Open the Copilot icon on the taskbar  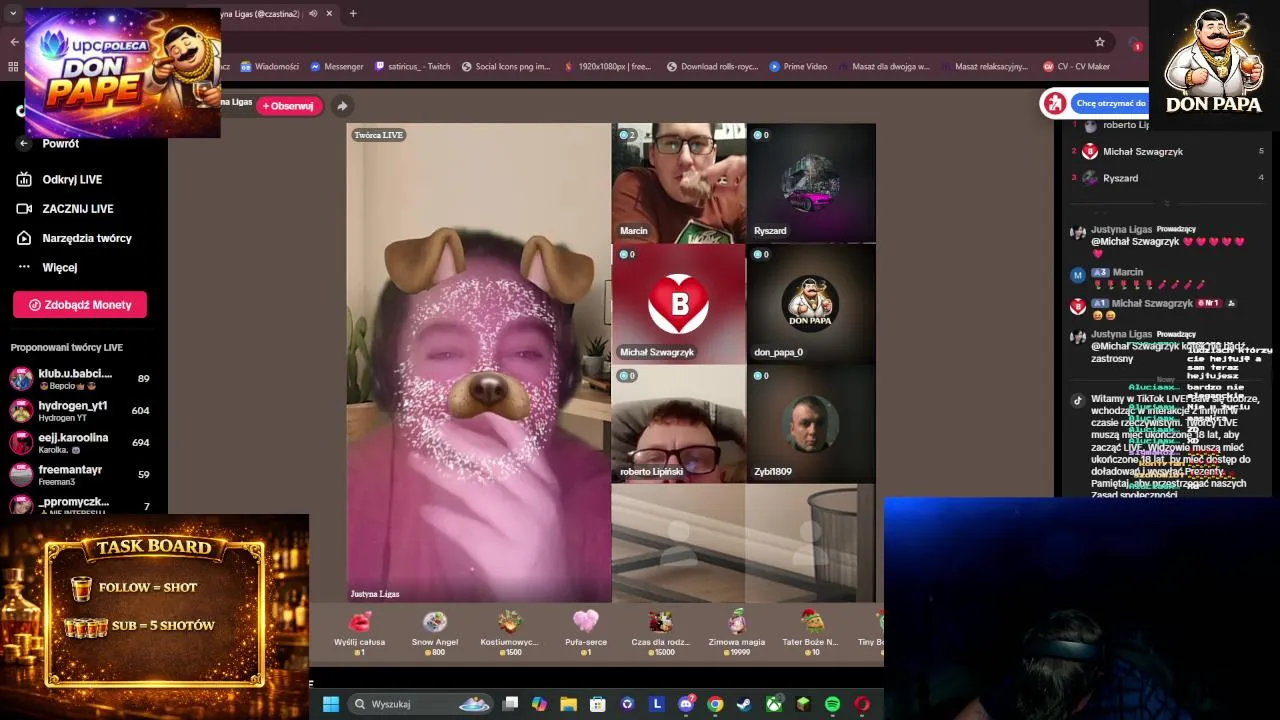(539, 704)
